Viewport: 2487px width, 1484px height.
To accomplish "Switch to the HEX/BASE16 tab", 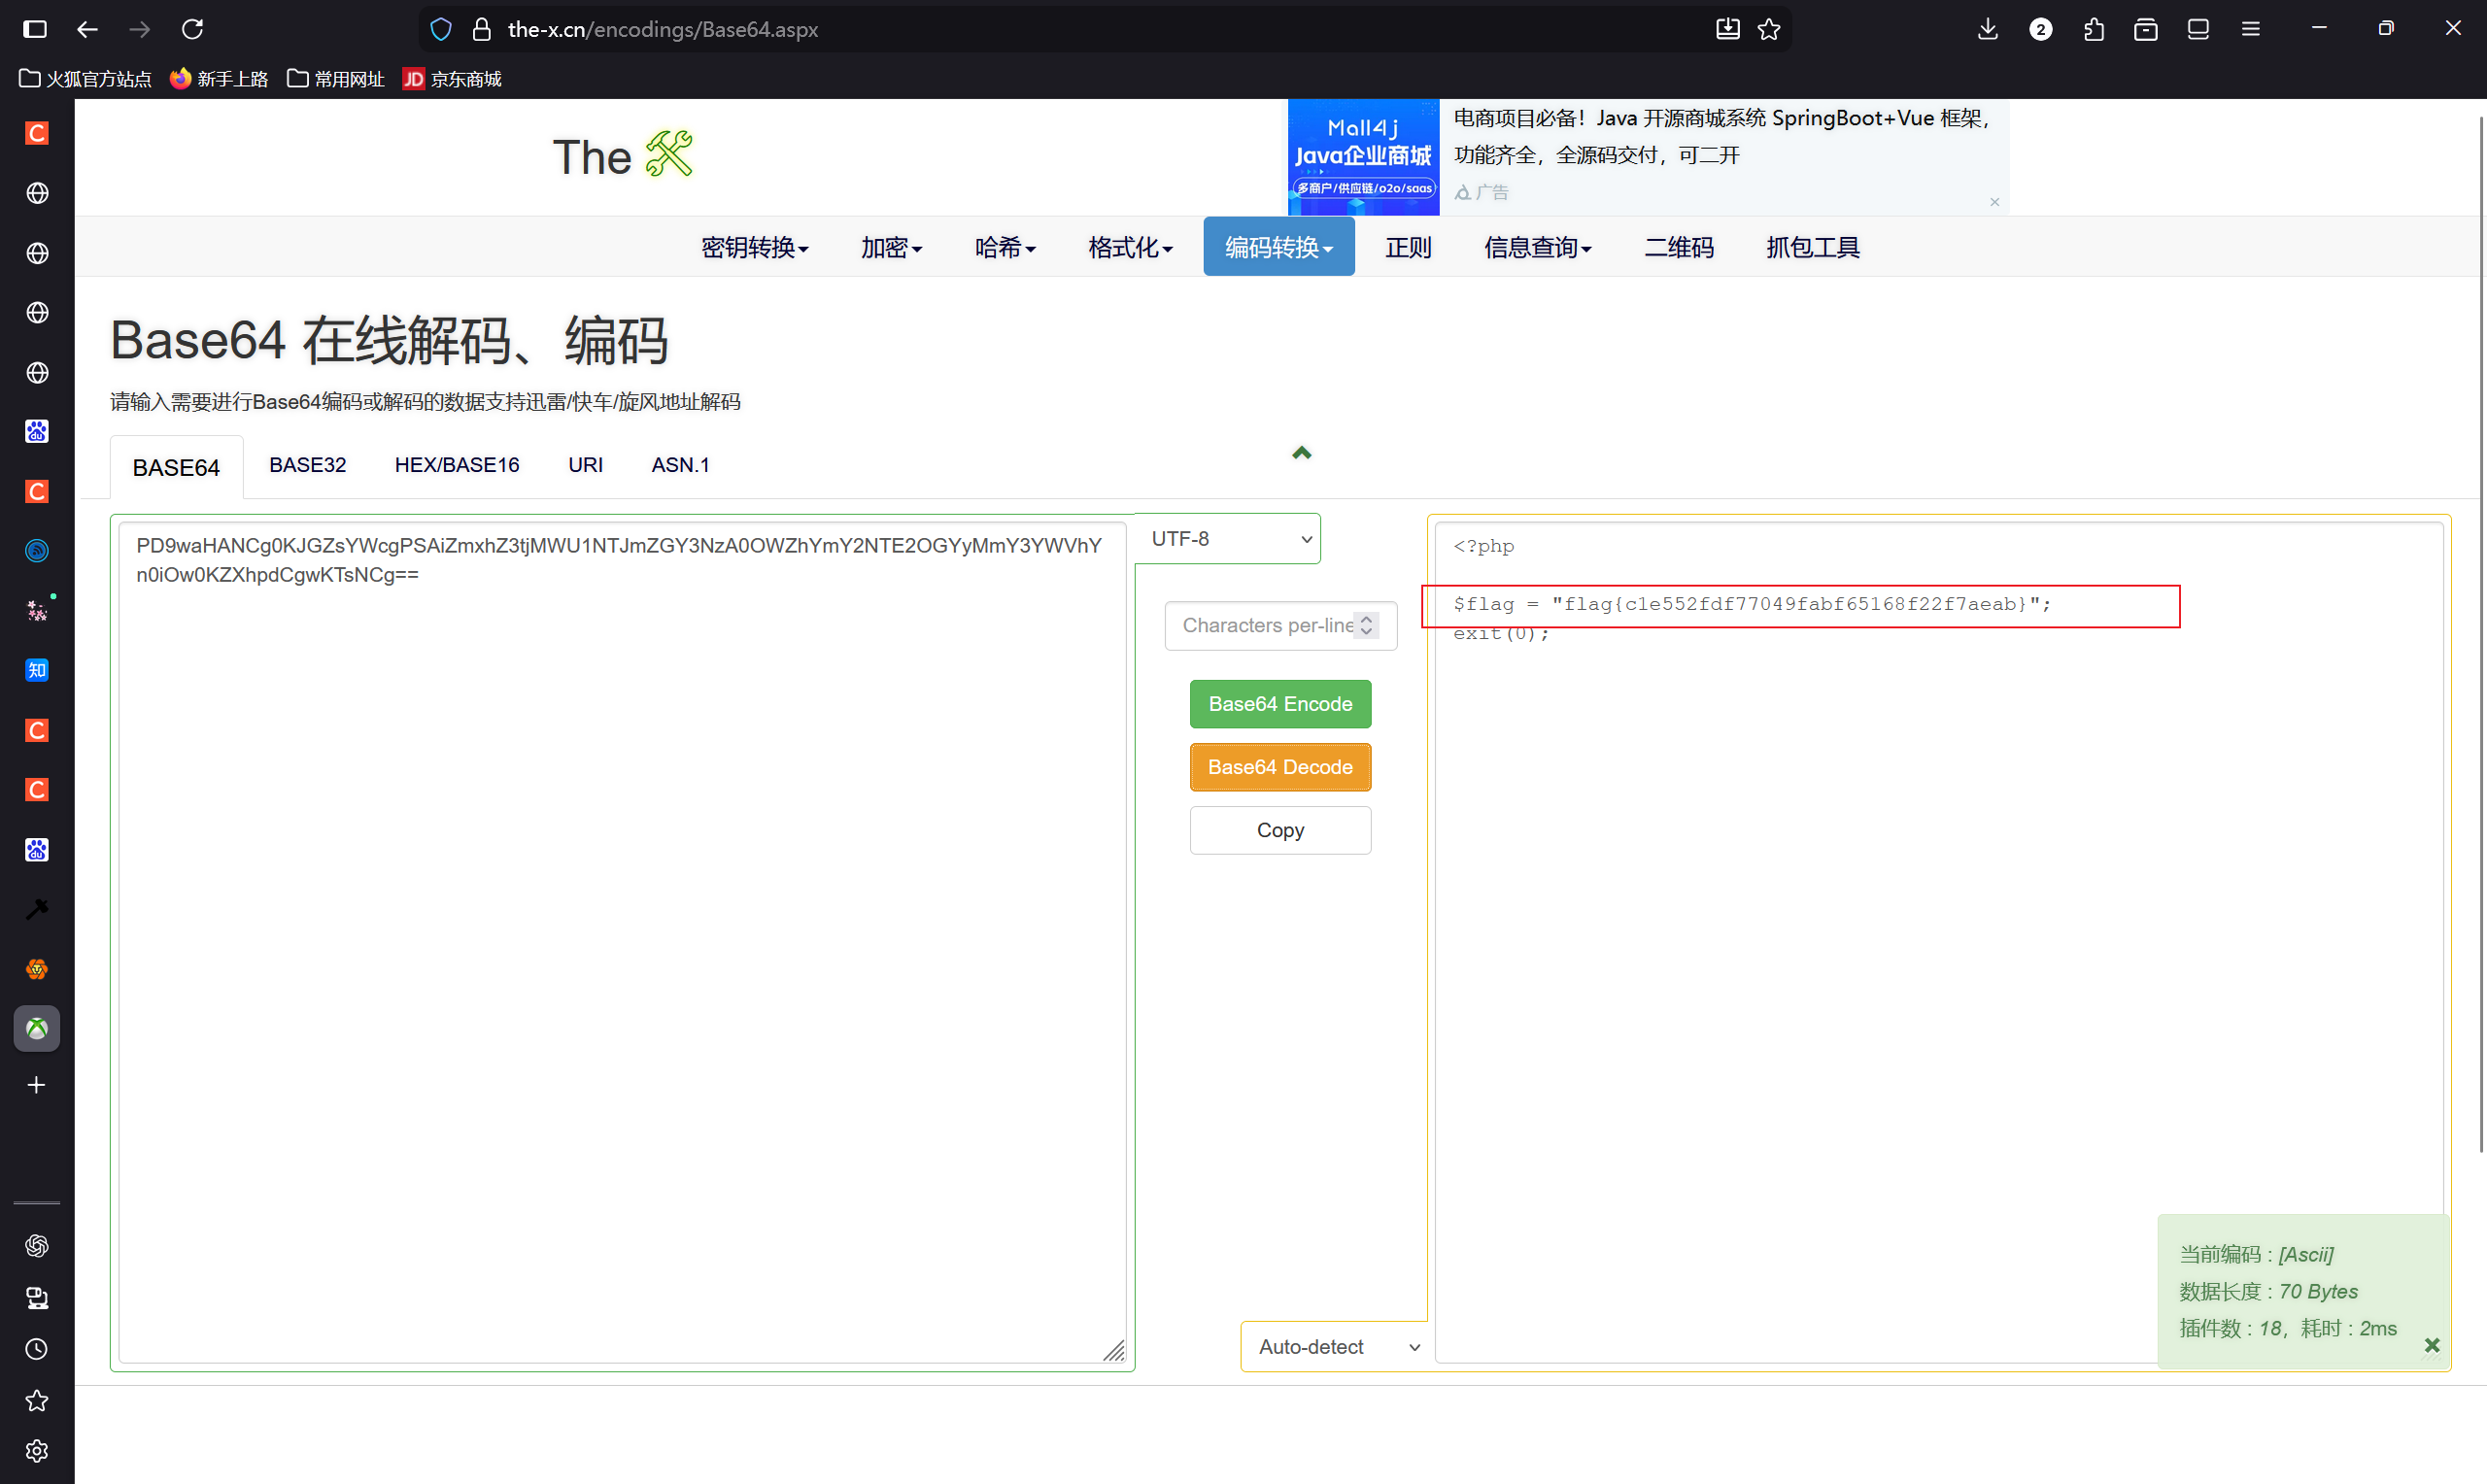I will [456, 465].
